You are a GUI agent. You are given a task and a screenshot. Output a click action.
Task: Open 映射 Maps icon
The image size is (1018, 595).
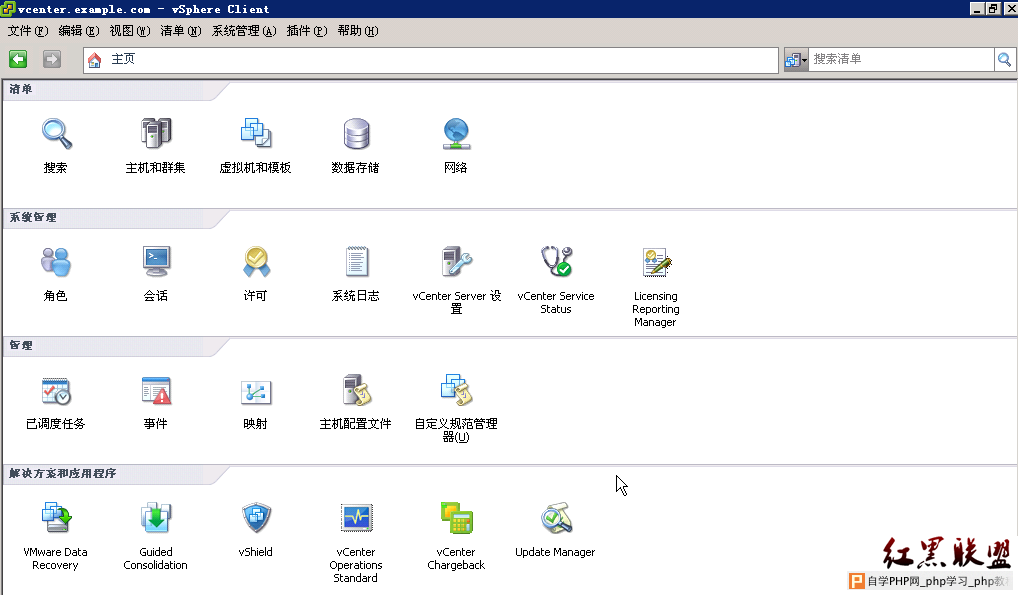(256, 392)
